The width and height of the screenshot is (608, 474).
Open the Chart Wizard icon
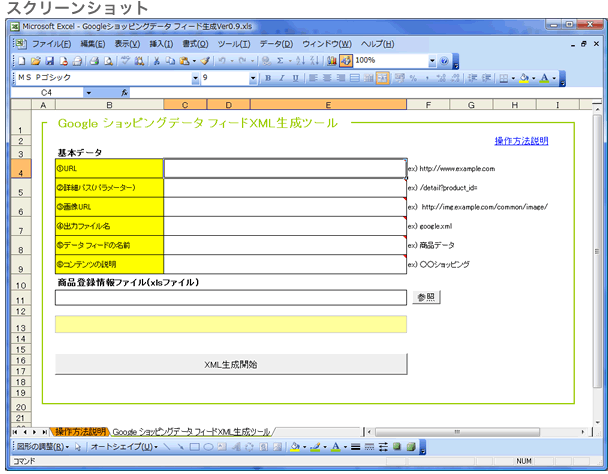pos(332,61)
